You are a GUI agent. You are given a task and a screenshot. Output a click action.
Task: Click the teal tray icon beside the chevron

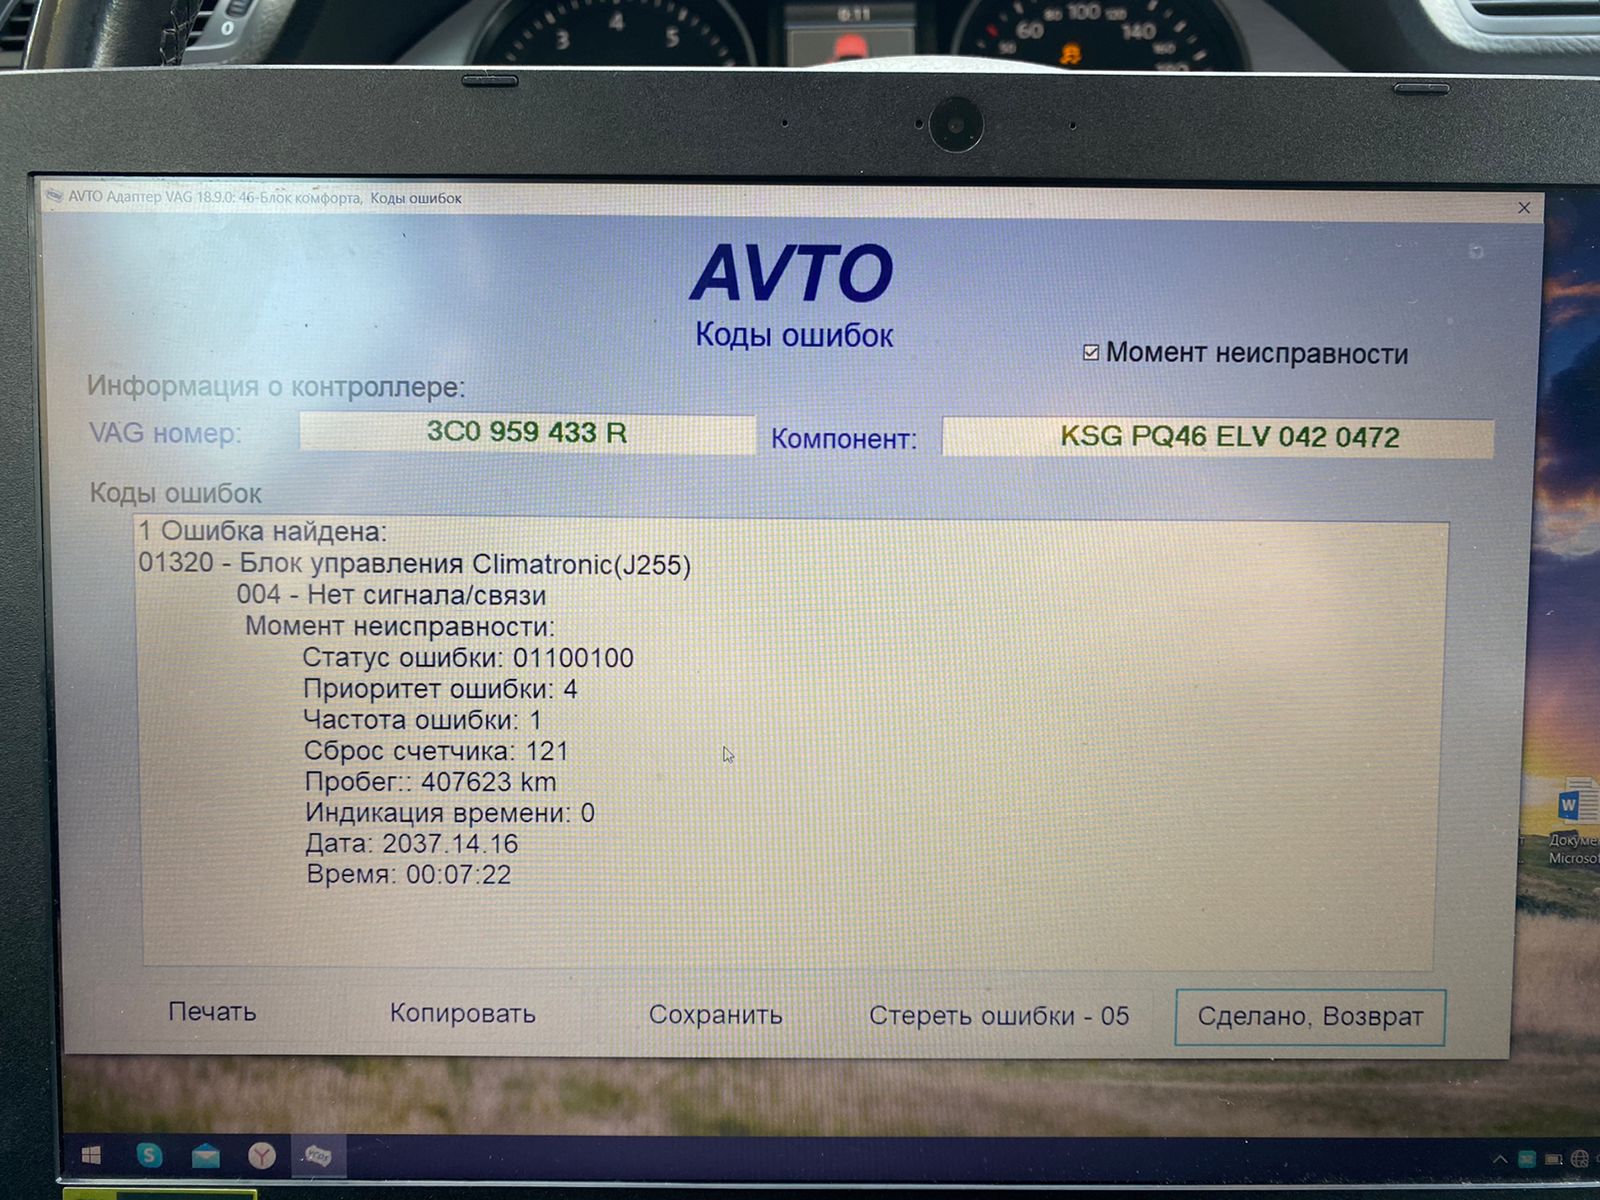pos(1527,1159)
